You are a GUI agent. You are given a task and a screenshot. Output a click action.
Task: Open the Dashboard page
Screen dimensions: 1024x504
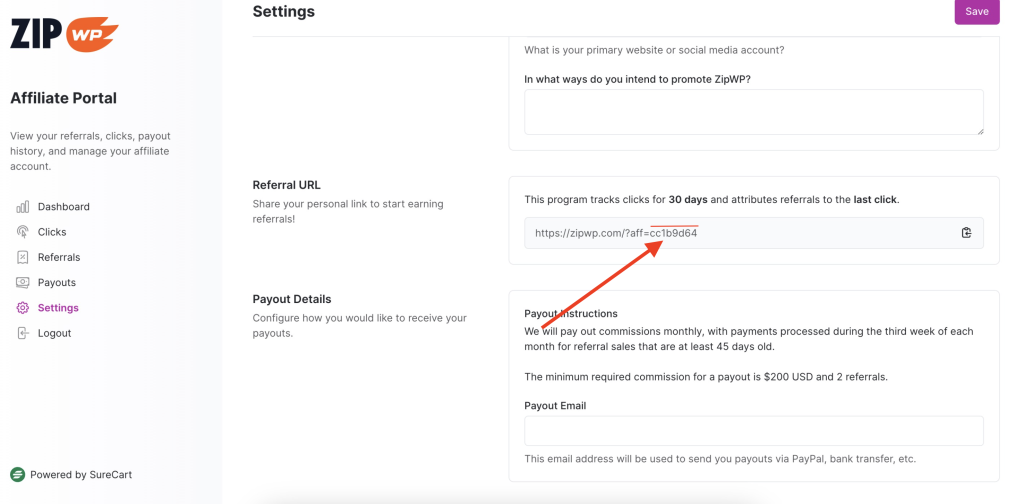pos(63,207)
